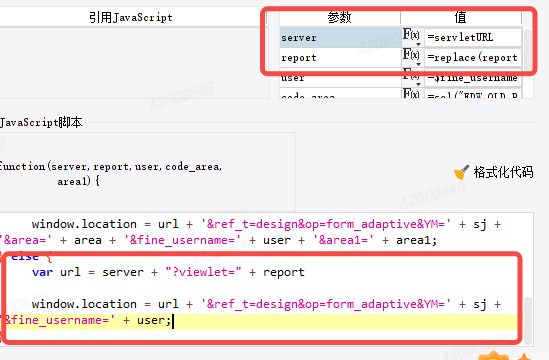The image size is (549, 360).
Task: Click the code editor vertical scrollbar
Action: pyautogui.click(x=528, y=321)
